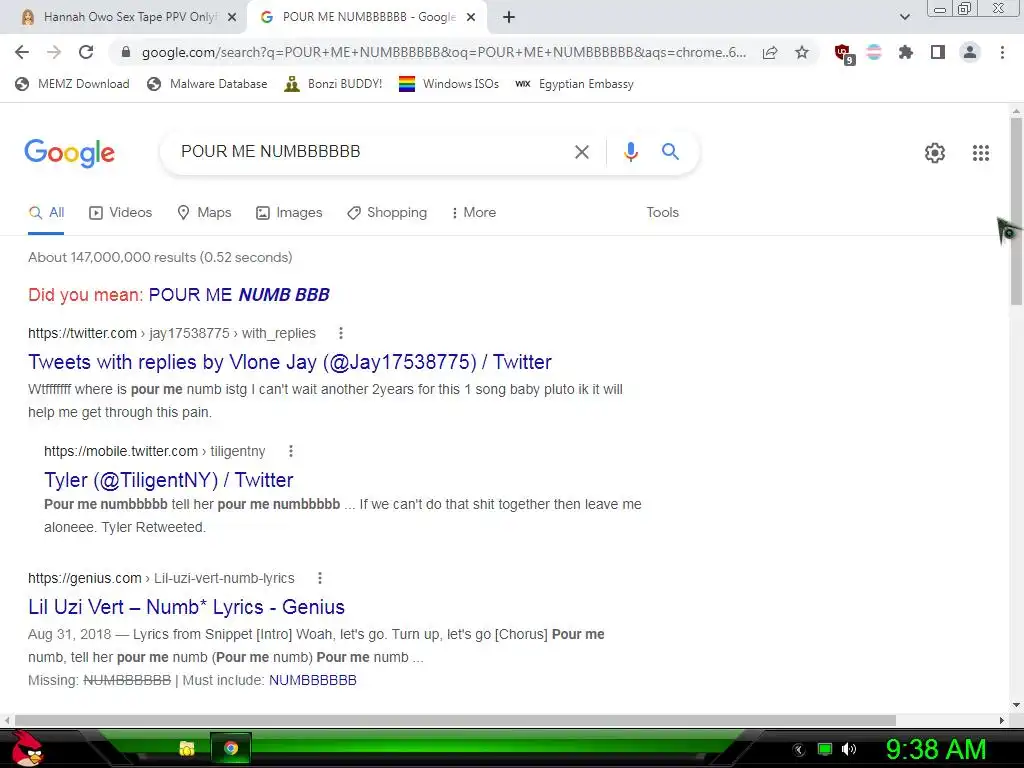Open options for genius.com result
The image size is (1024, 768).
[x=319, y=578]
